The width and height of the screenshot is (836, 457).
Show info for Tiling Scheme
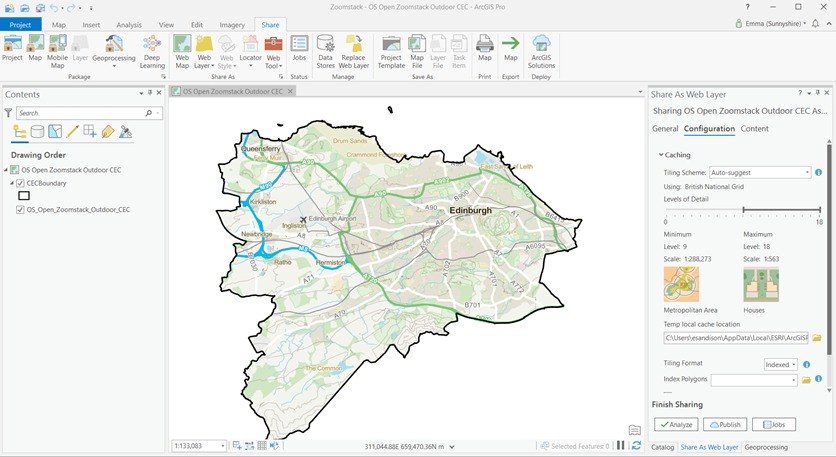click(x=818, y=172)
